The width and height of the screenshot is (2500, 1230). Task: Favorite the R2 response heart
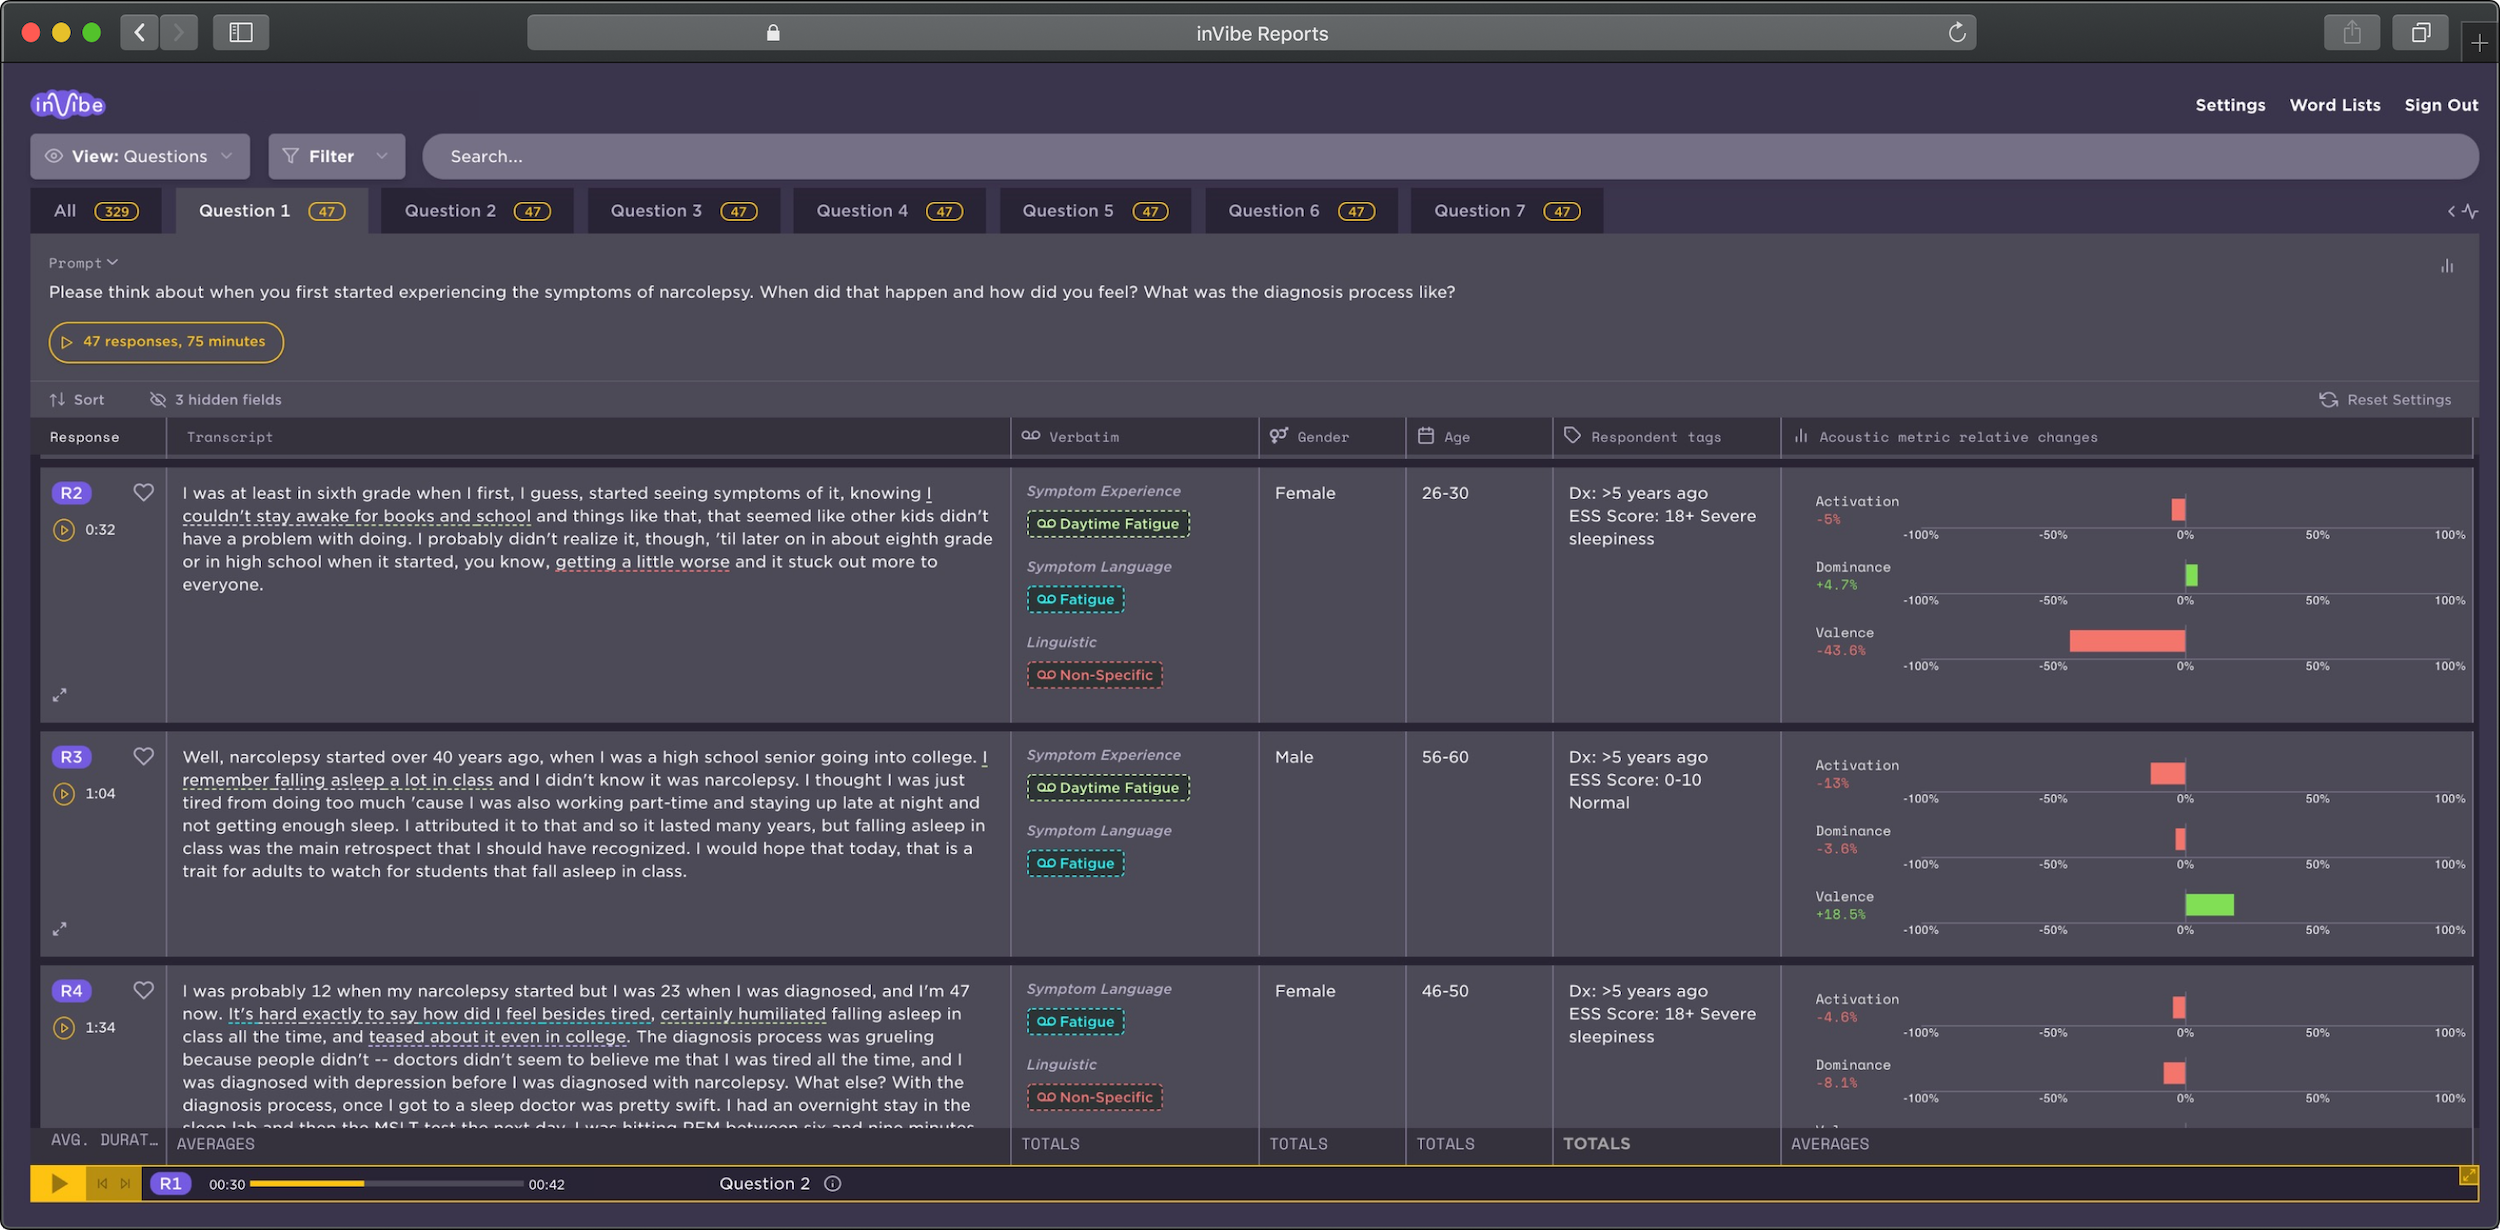[x=143, y=492]
